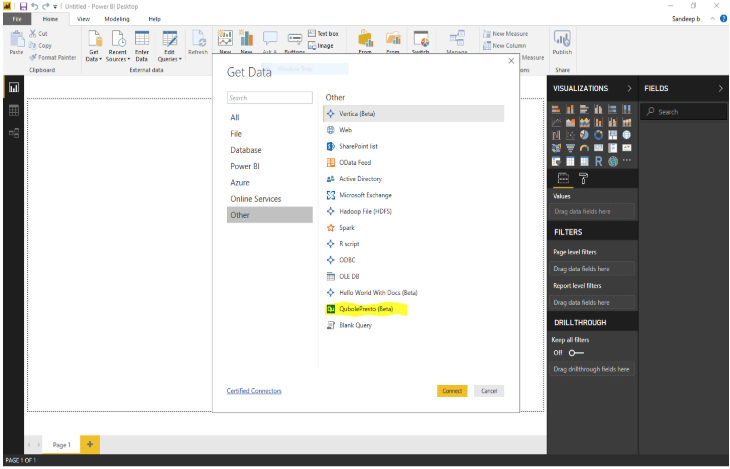Choose the donut chart visualization
Screen dimensions: 730x469
598,135
